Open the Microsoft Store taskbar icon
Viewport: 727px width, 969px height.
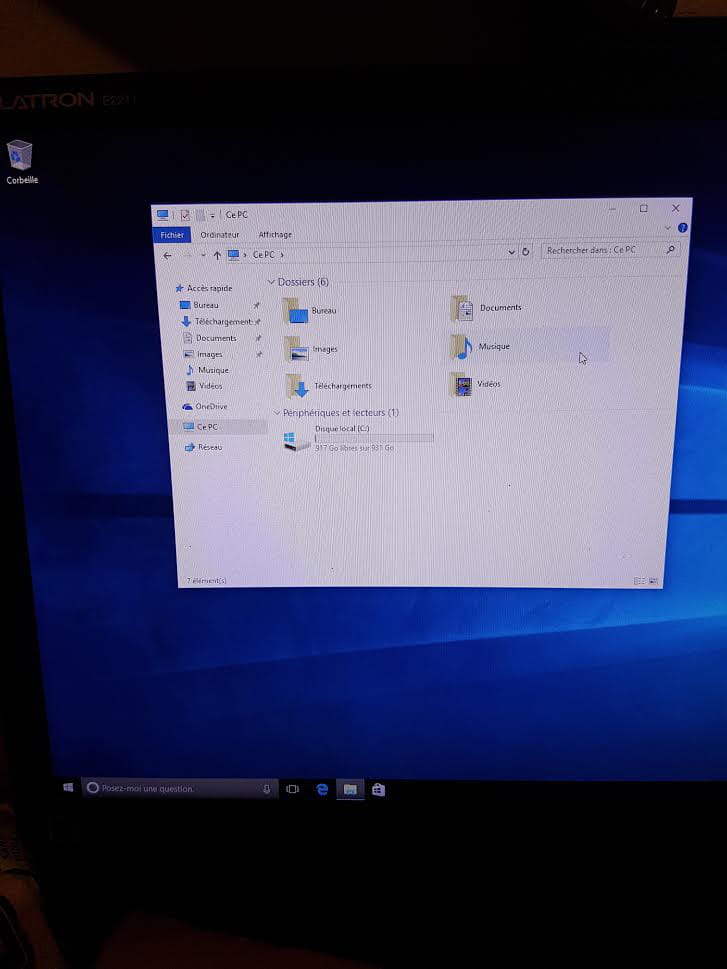[378, 790]
